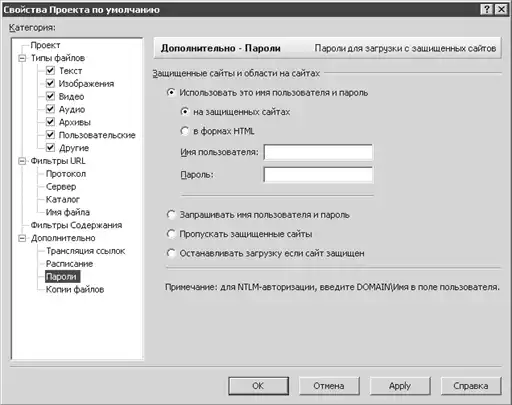Close the project properties dialog
This screenshot has height=405, width=512.
point(501,9)
